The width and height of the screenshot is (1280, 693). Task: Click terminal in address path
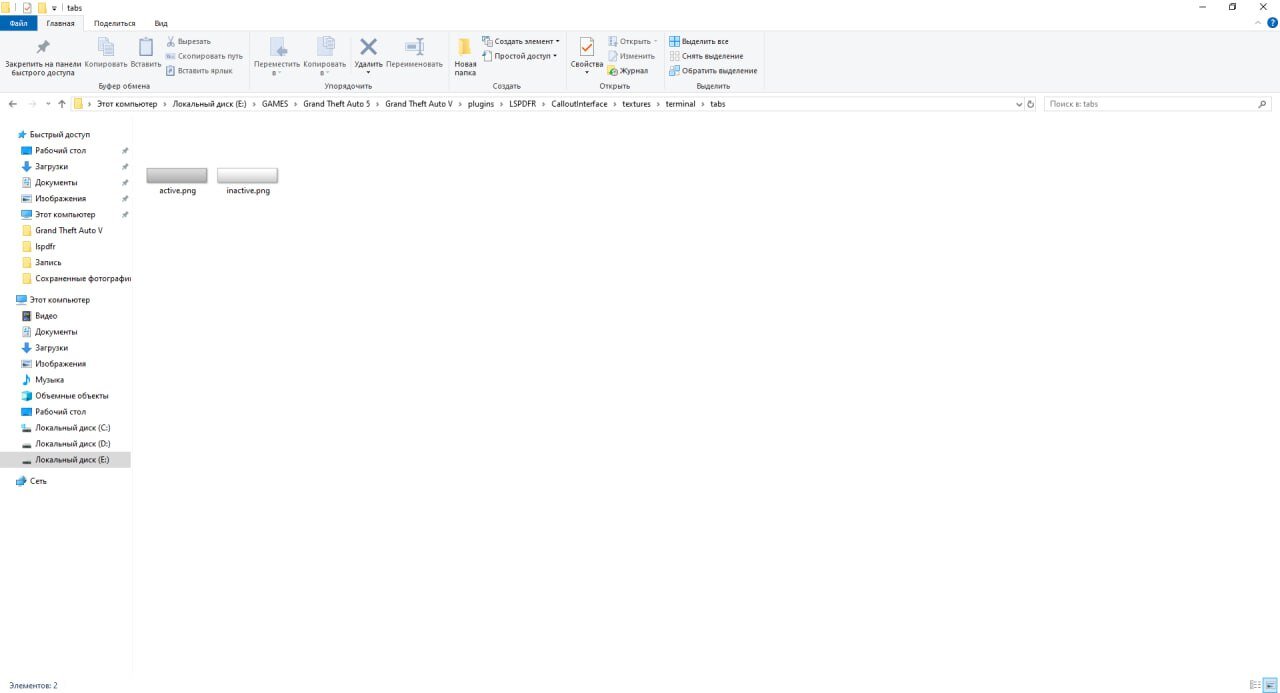pos(680,104)
